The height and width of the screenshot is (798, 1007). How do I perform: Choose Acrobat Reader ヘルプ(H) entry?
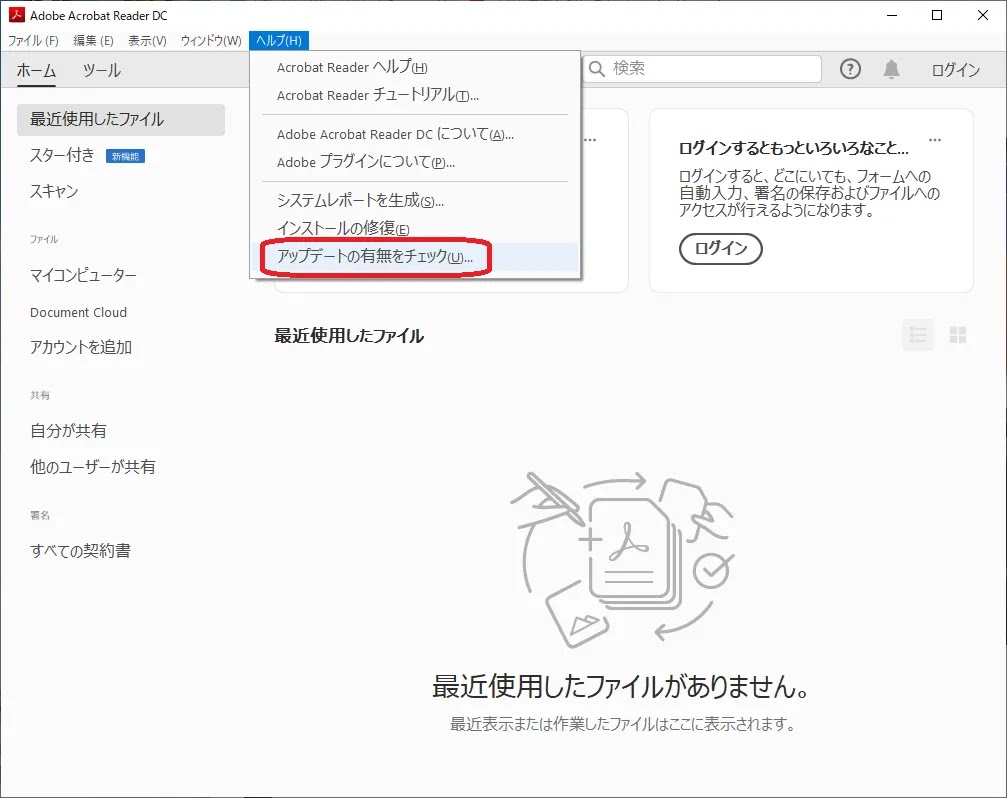(x=414, y=67)
